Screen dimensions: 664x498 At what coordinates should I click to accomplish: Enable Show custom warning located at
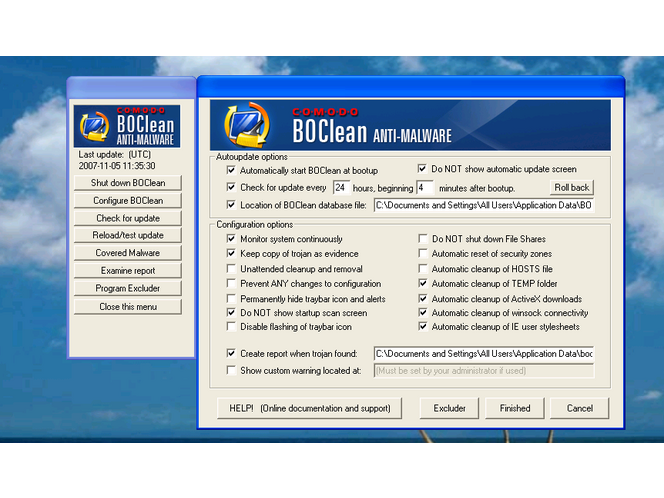coord(231,370)
